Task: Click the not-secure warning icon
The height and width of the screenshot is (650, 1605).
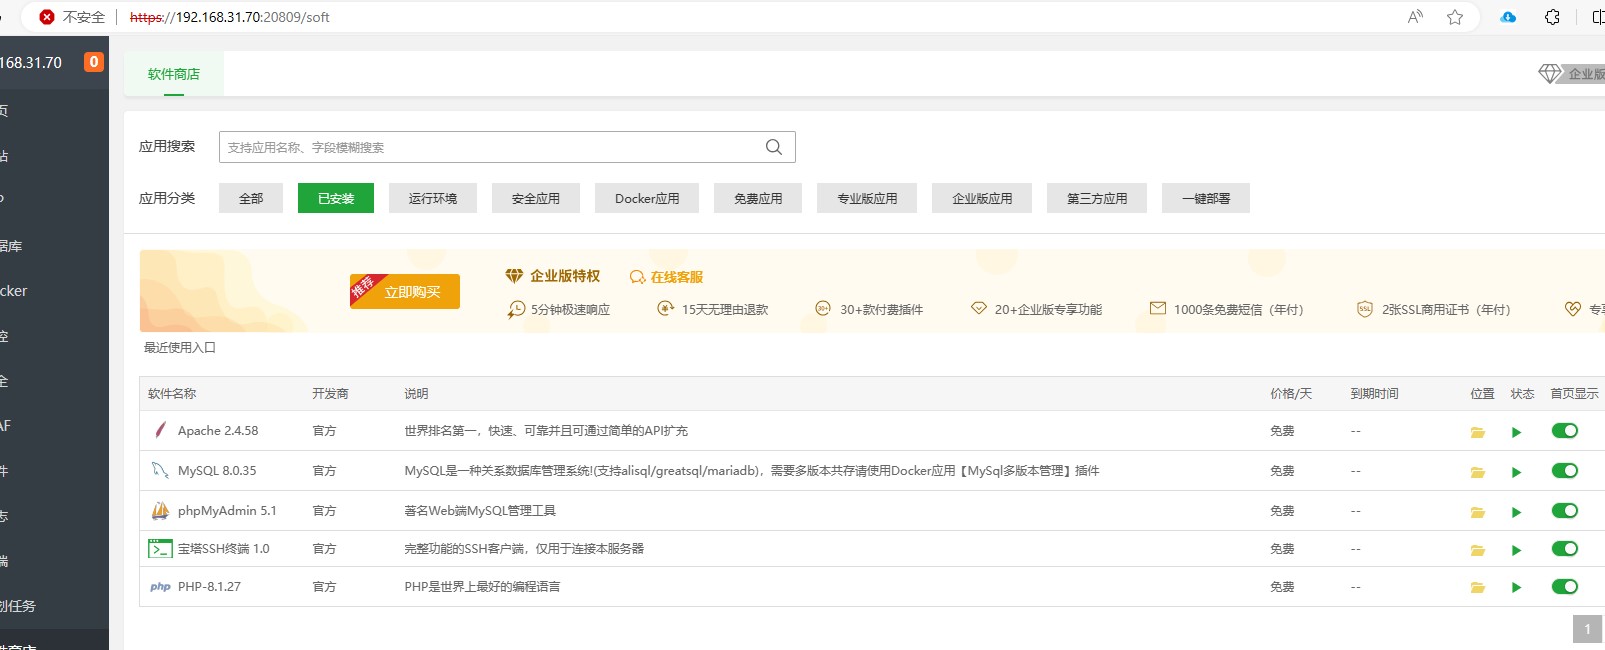Action: pos(47,17)
